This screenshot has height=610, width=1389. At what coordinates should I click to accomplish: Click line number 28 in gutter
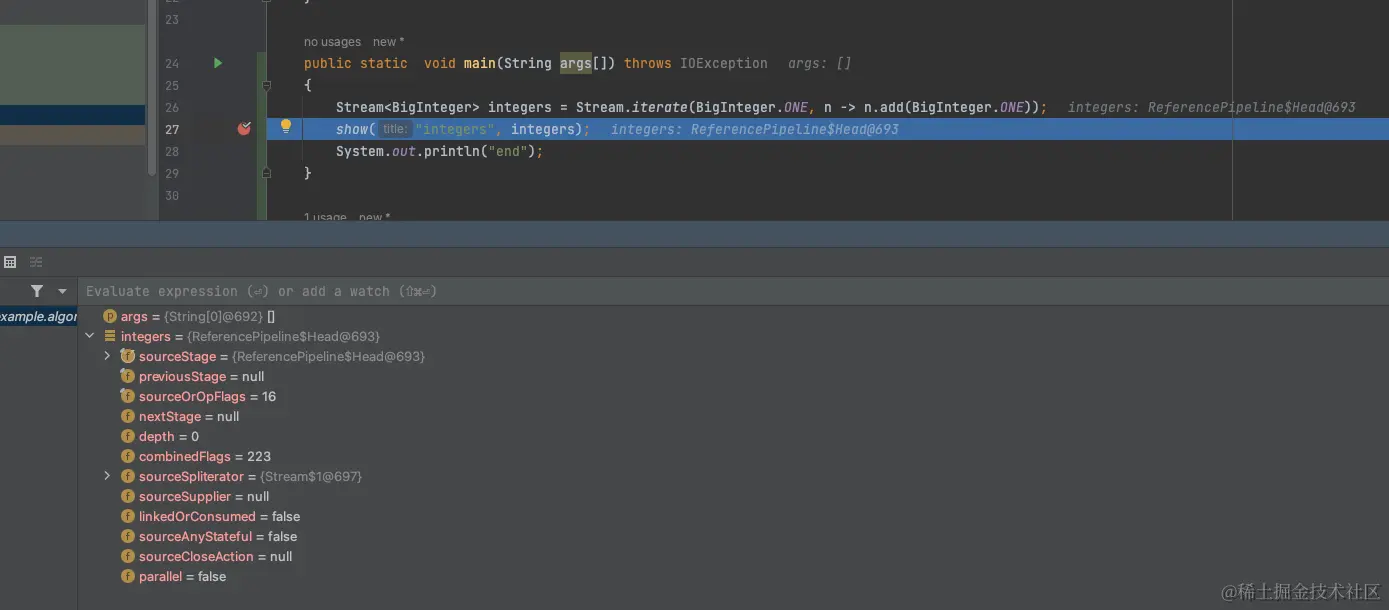coord(172,151)
